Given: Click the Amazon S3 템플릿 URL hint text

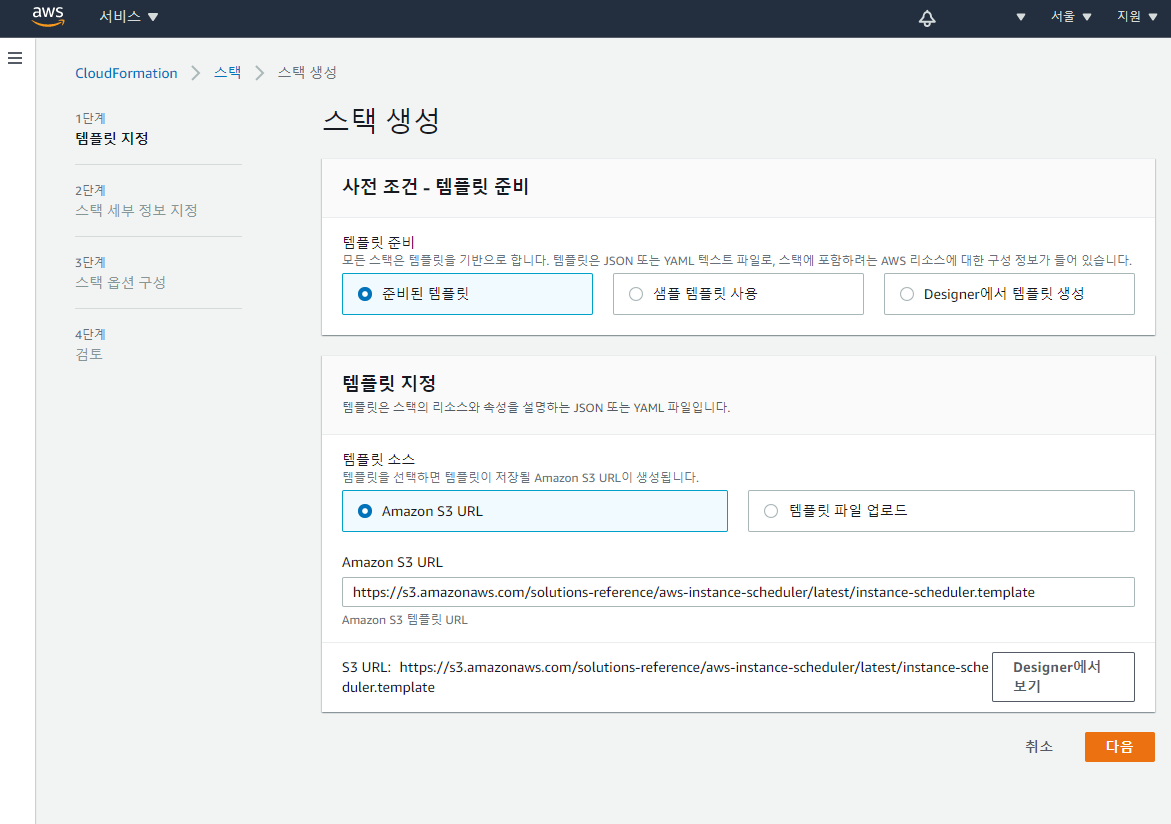Looking at the screenshot, I should [405, 620].
